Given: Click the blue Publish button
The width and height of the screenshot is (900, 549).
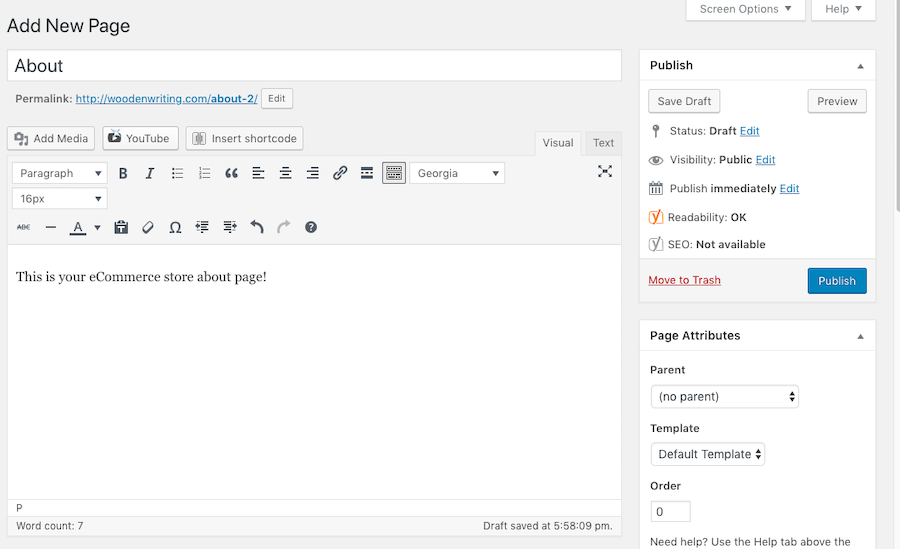Looking at the screenshot, I should coord(837,281).
